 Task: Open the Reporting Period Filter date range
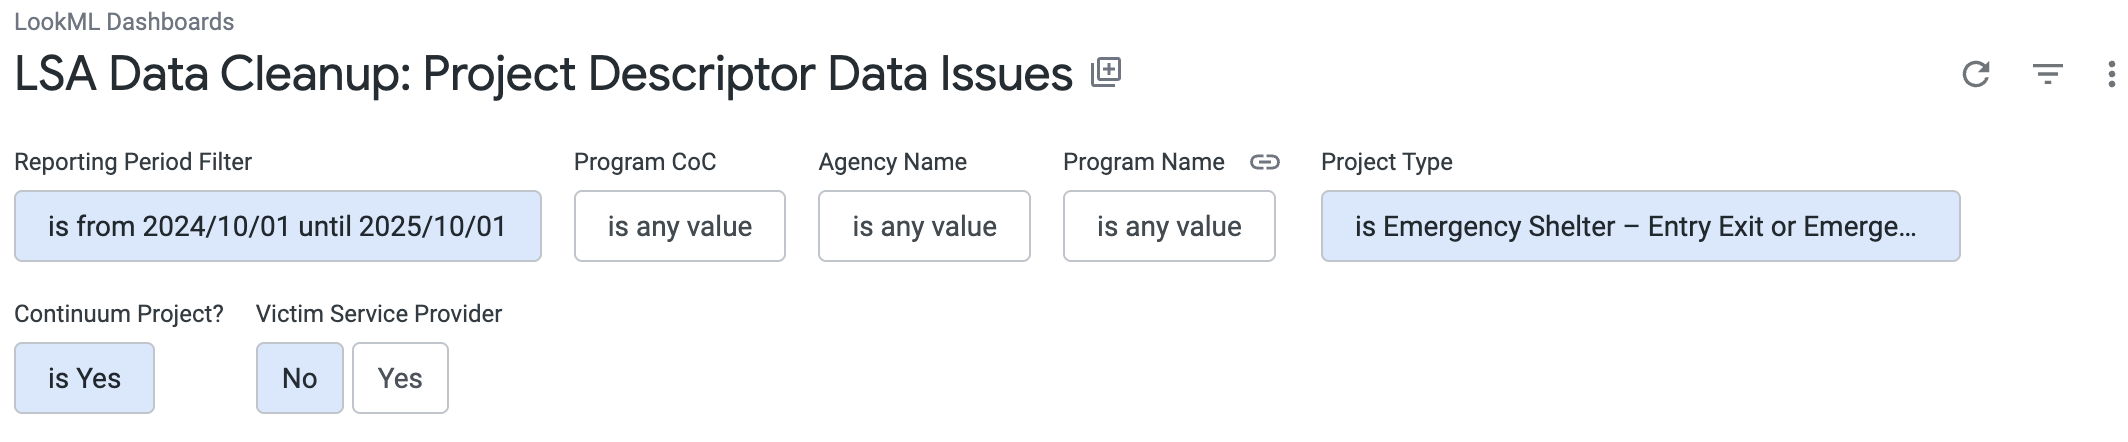(277, 226)
